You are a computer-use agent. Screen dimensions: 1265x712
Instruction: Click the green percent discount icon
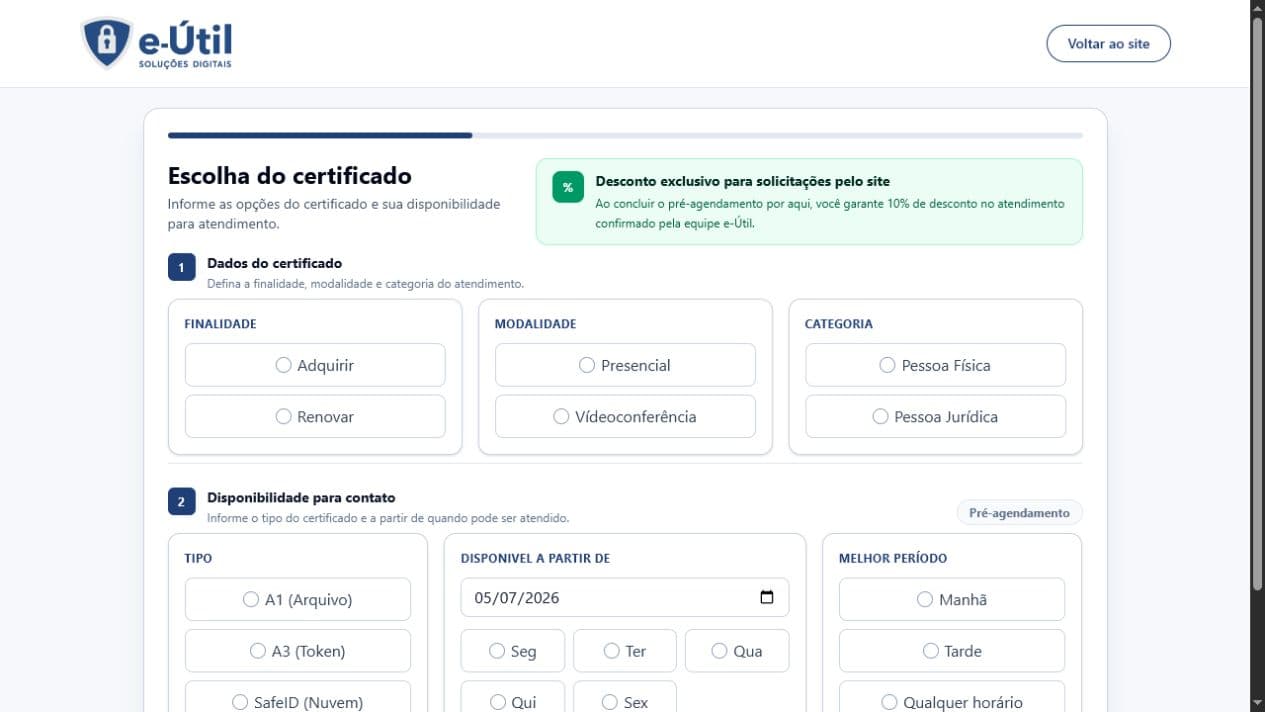pyautogui.click(x=568, y=187)
